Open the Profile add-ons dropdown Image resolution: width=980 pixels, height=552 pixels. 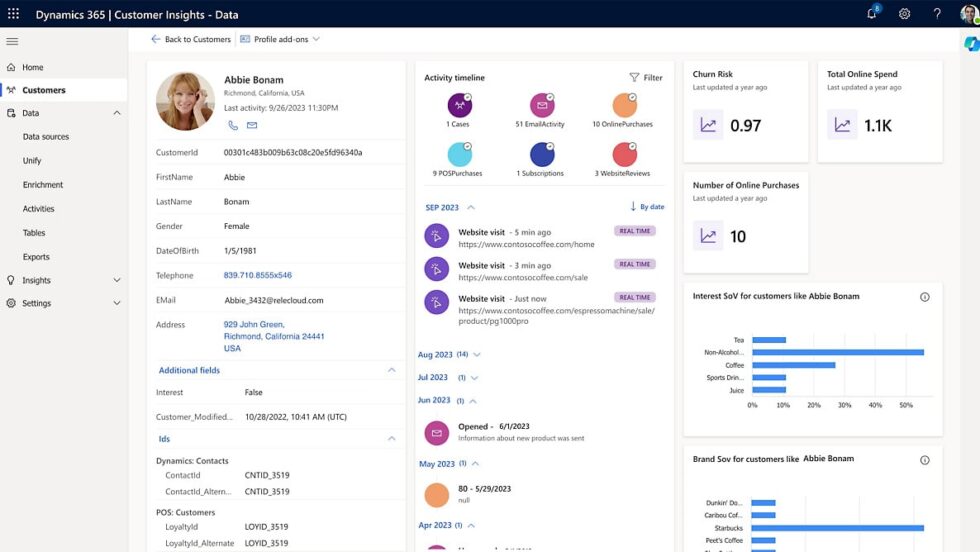coord(280,39)
